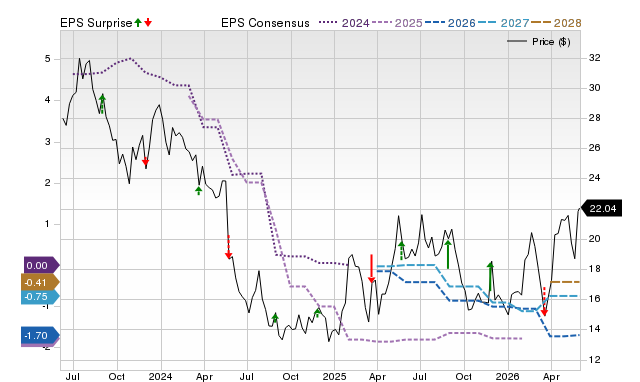Select the 30 label on the price axis
Viewport: 640px width, 382px height.
click(x=595, y=88)
